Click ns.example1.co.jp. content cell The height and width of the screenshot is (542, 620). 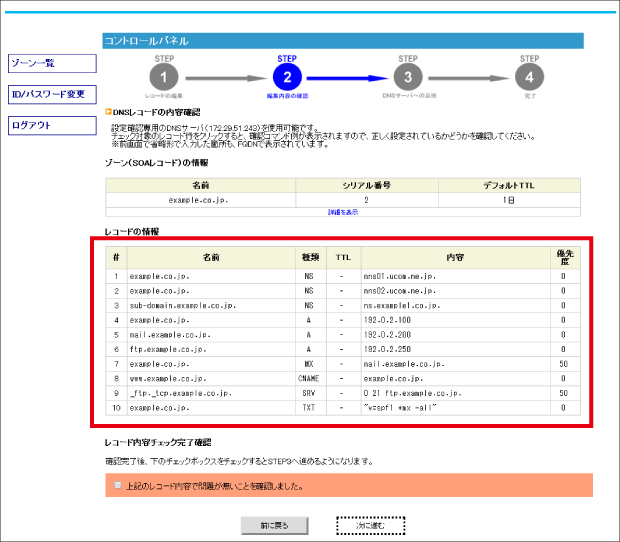[x=456, y=306]
